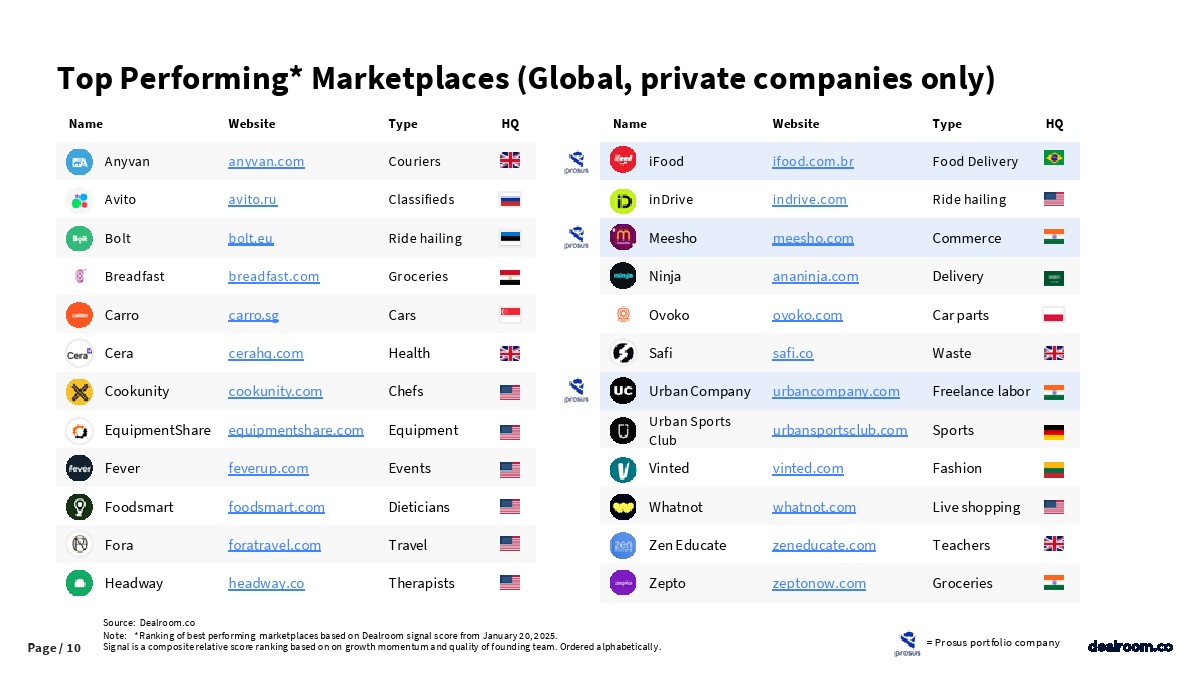Click the Website column header on left table
1200x675 pixels.
point(251,124)
